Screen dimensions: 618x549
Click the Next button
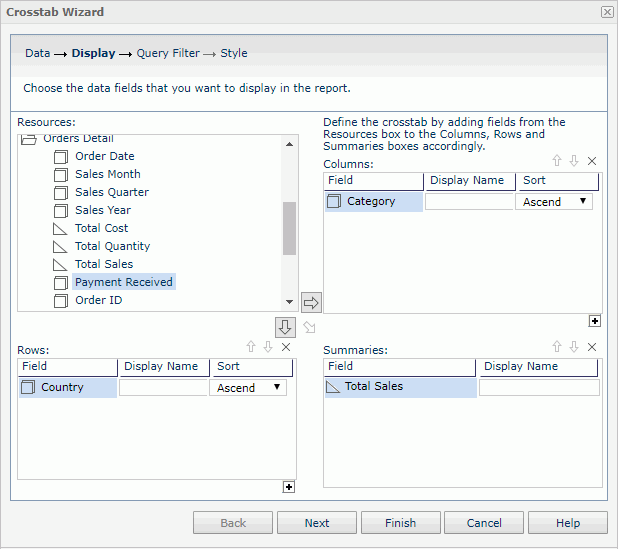coord(317,523)
